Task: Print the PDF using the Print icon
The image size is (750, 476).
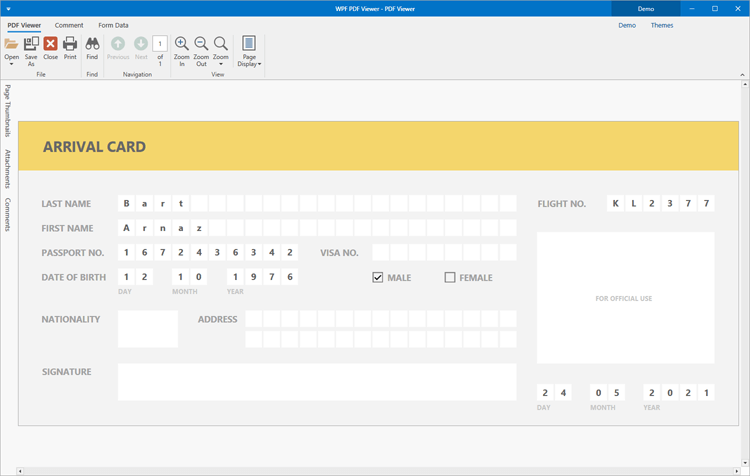Action: [70, 44]
